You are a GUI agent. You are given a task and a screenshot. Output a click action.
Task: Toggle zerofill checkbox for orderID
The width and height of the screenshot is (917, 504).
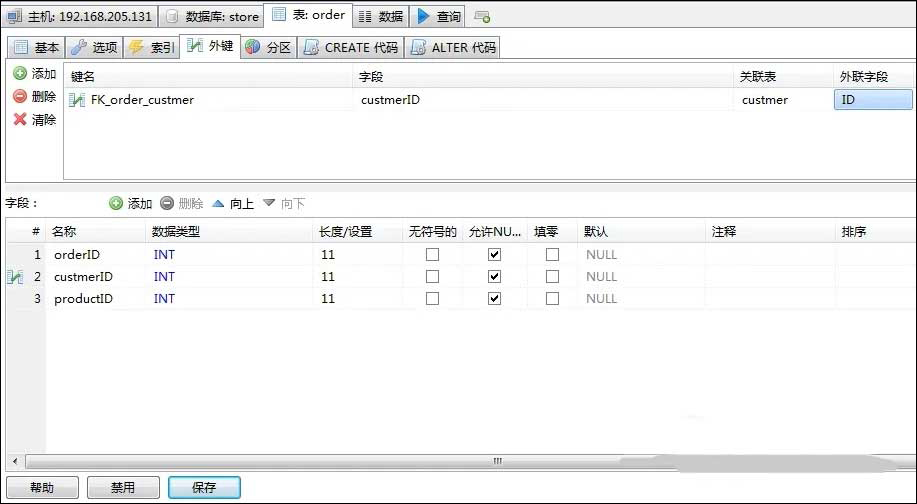coord(552,254)
